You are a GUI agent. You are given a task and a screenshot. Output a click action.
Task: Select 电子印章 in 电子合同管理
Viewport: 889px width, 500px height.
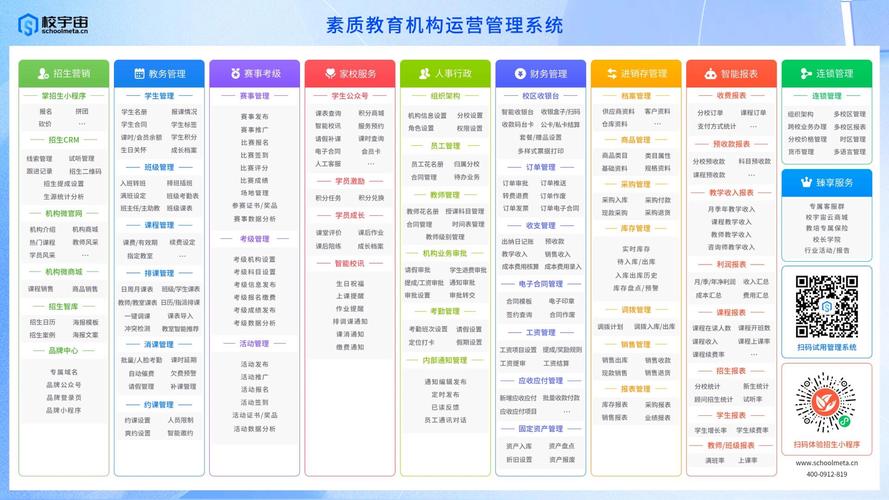[561, 301]
